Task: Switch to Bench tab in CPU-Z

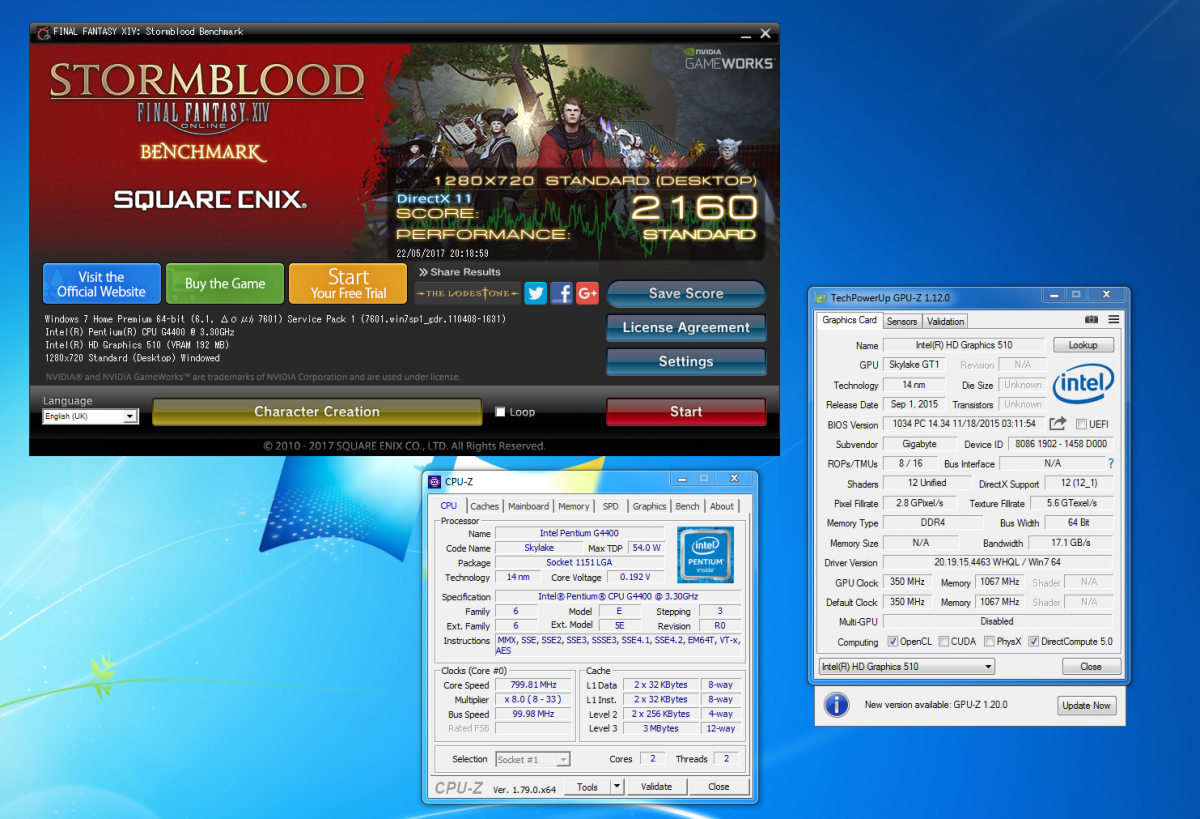Action: click(x=688, y=506)
